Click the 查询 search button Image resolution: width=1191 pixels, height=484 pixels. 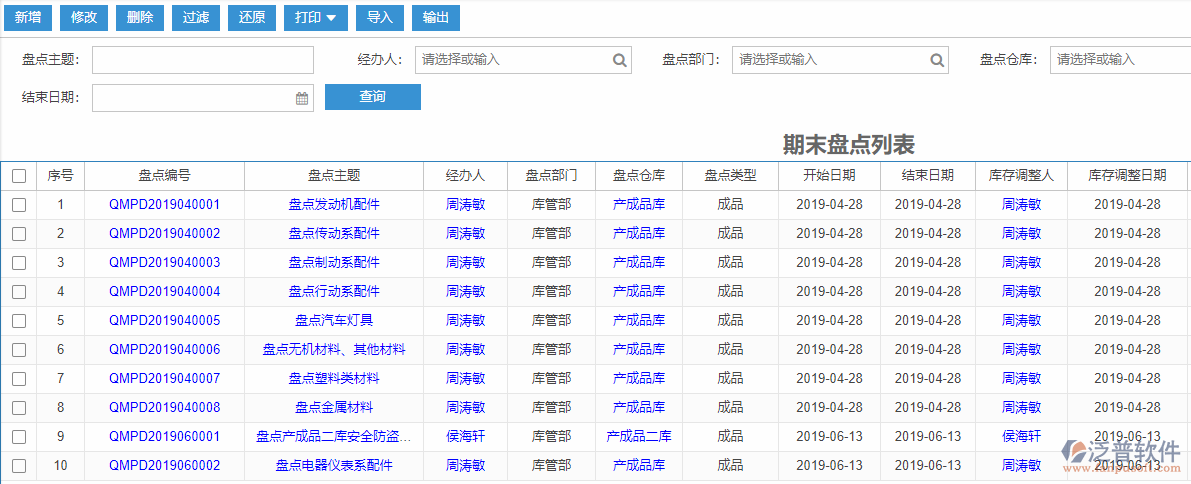[373, 97]
